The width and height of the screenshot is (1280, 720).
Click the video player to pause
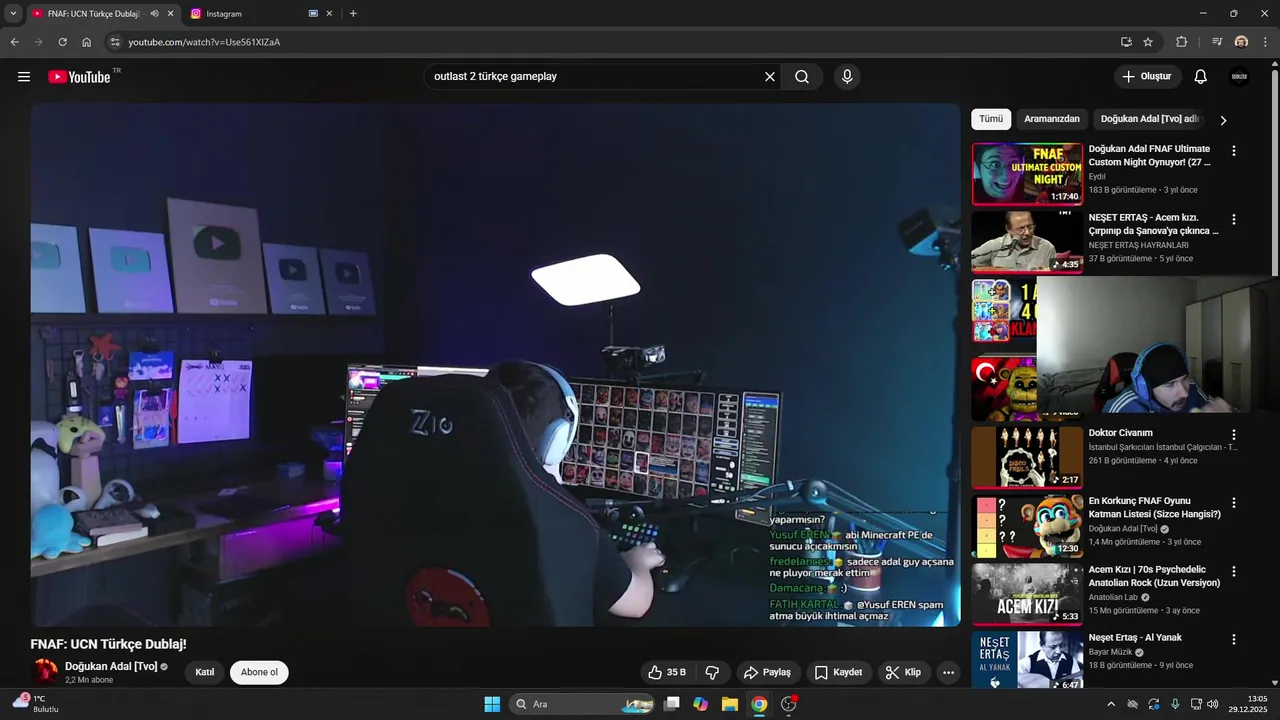point(495,365)
